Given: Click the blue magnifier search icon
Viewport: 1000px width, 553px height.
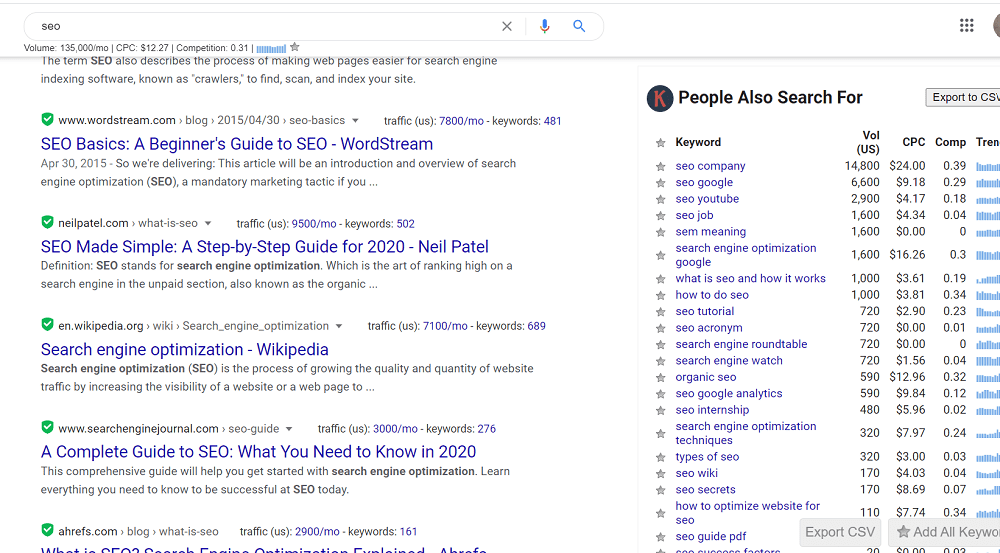Looking at the screenshot, I should (579, 26).
